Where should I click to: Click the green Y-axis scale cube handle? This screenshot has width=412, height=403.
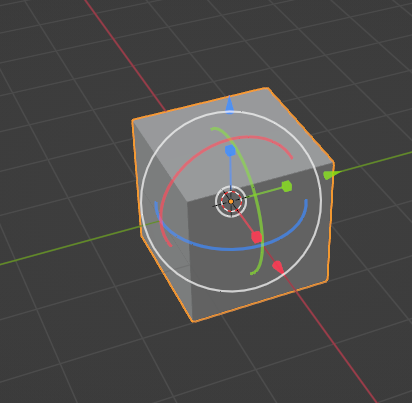click(287, 186)
